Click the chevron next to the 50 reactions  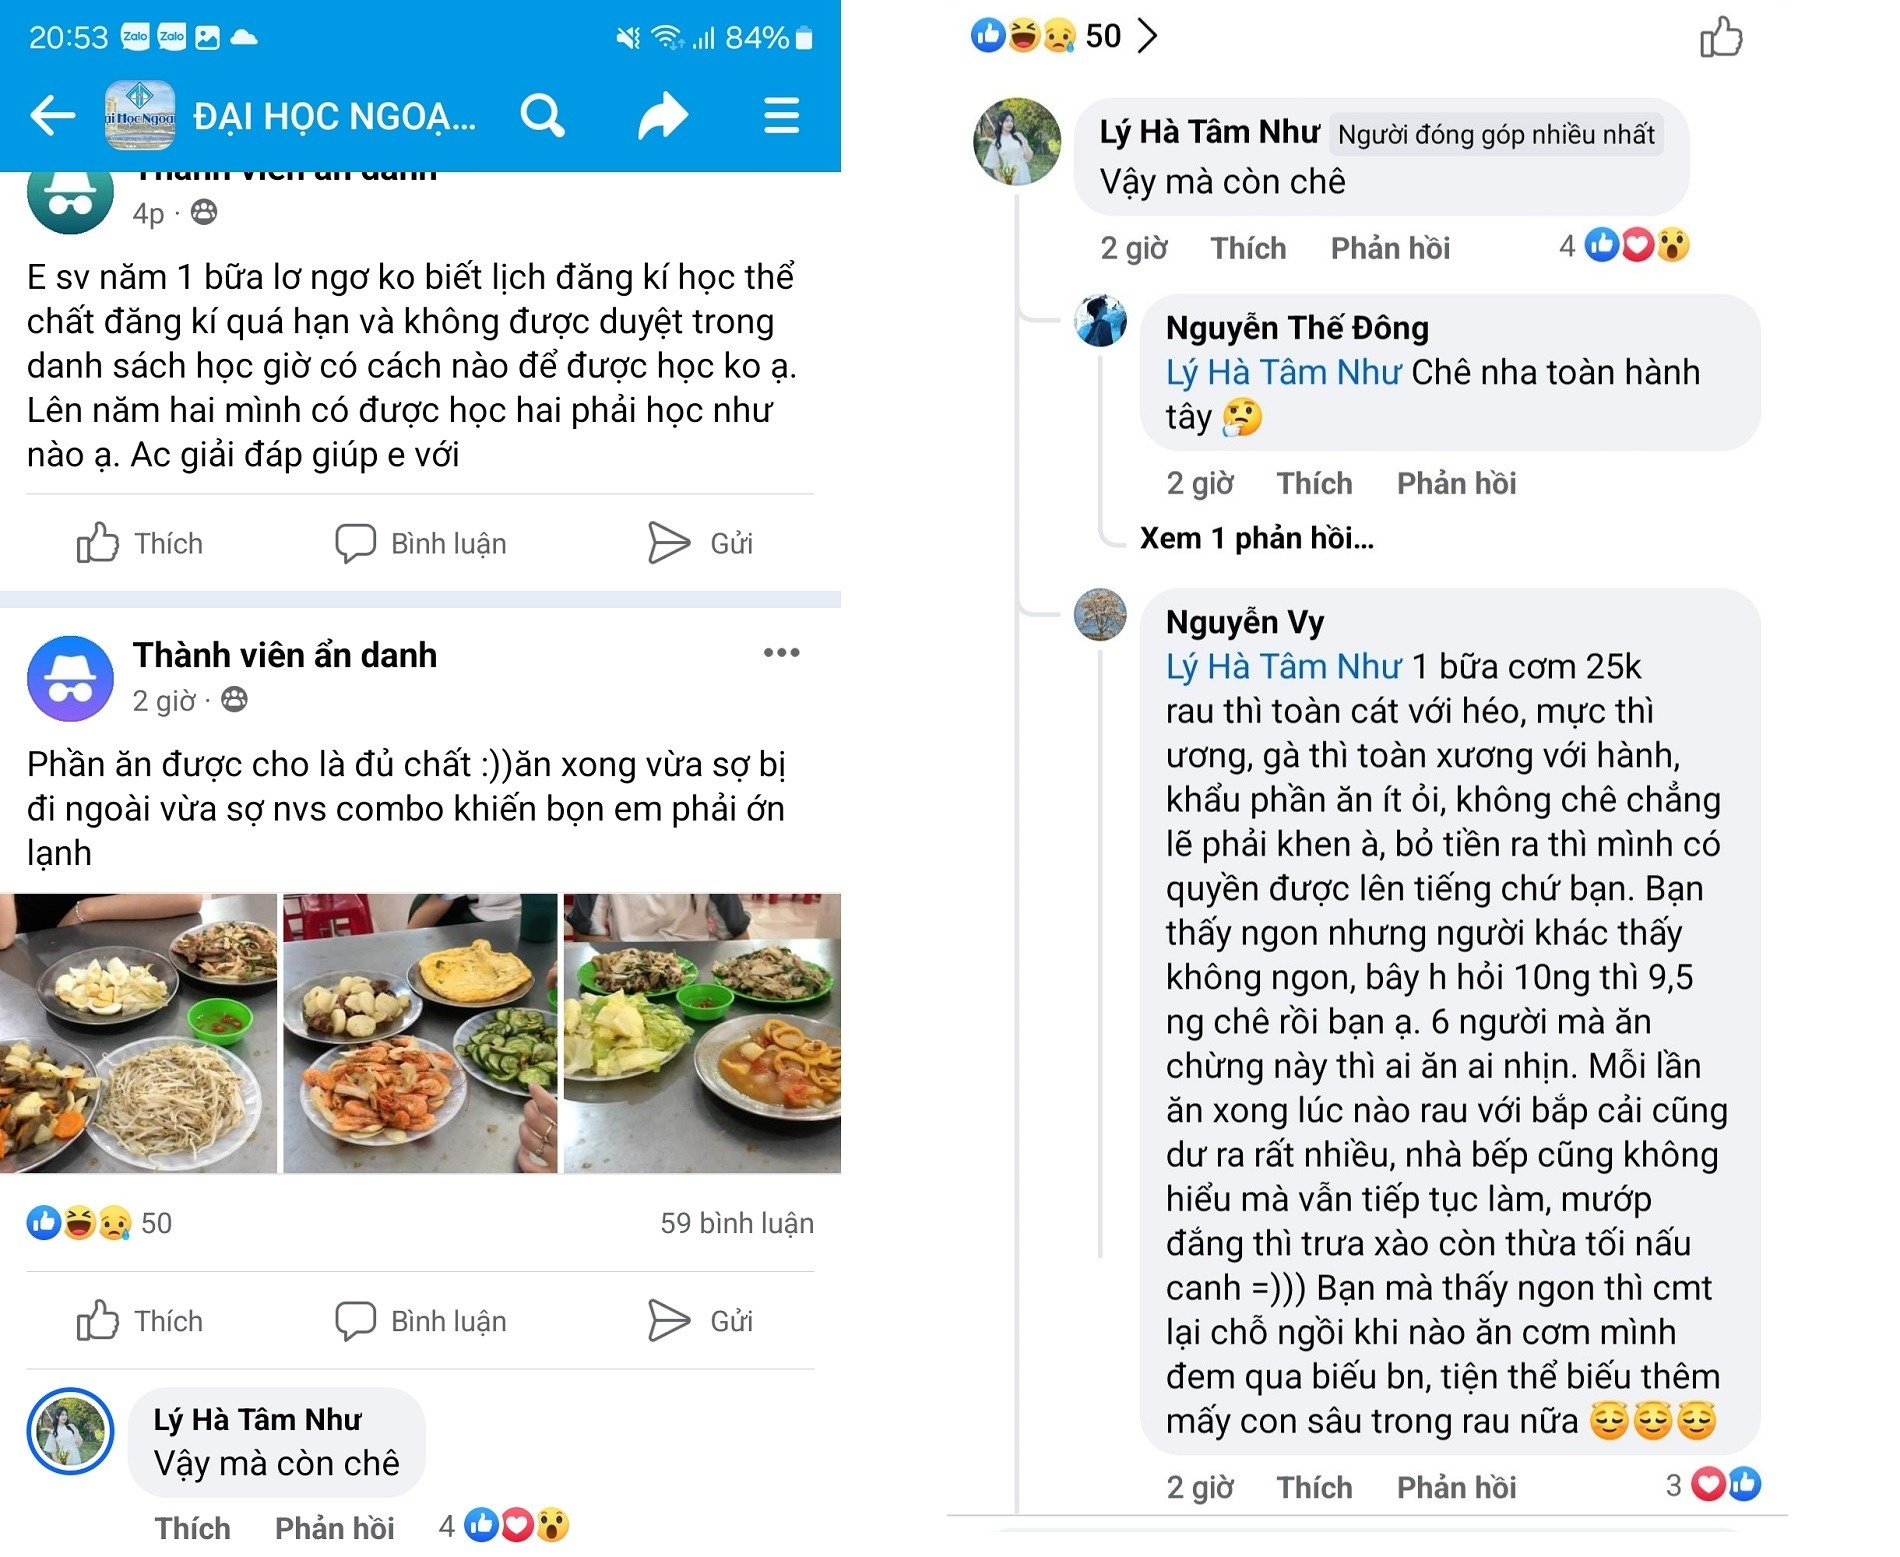pyautogui.click(x=1152, y=36)
